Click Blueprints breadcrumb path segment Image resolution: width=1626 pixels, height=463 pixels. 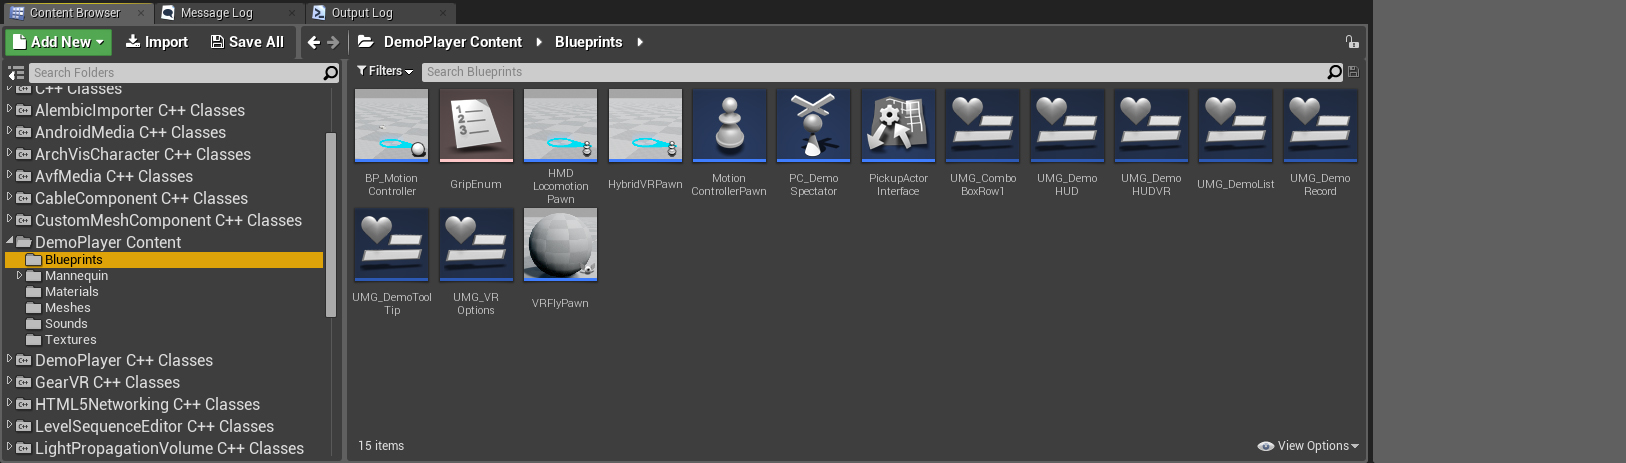(x=588, y=42)
